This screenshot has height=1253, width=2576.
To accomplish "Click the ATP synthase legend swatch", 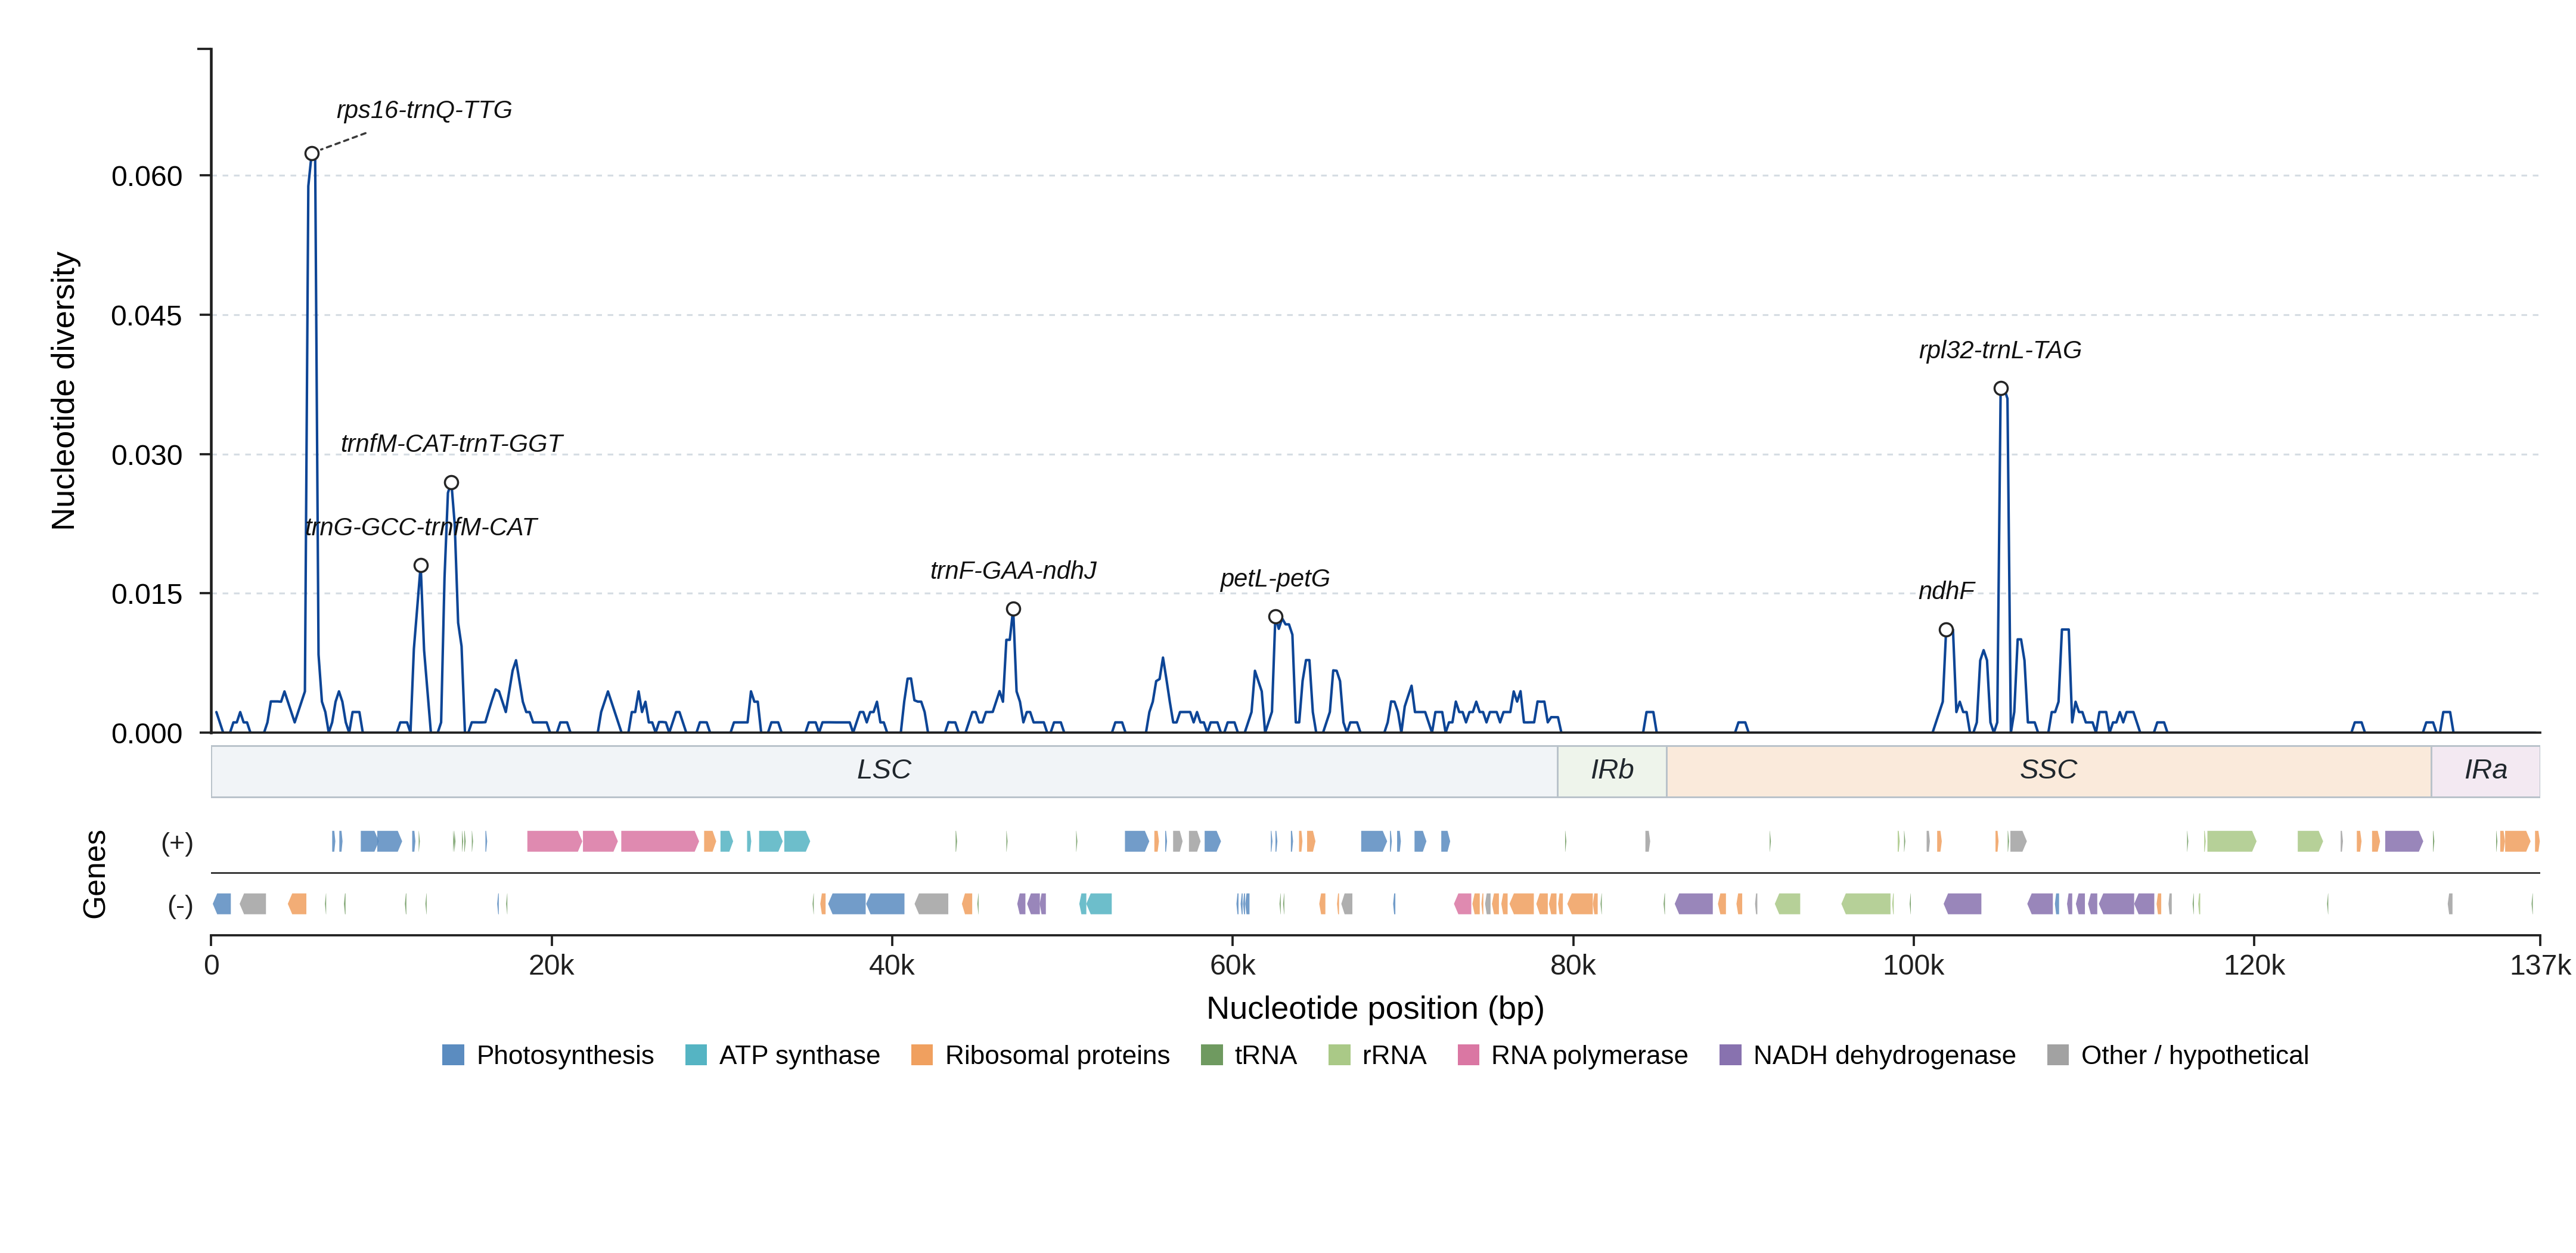I will (696, 1055).
